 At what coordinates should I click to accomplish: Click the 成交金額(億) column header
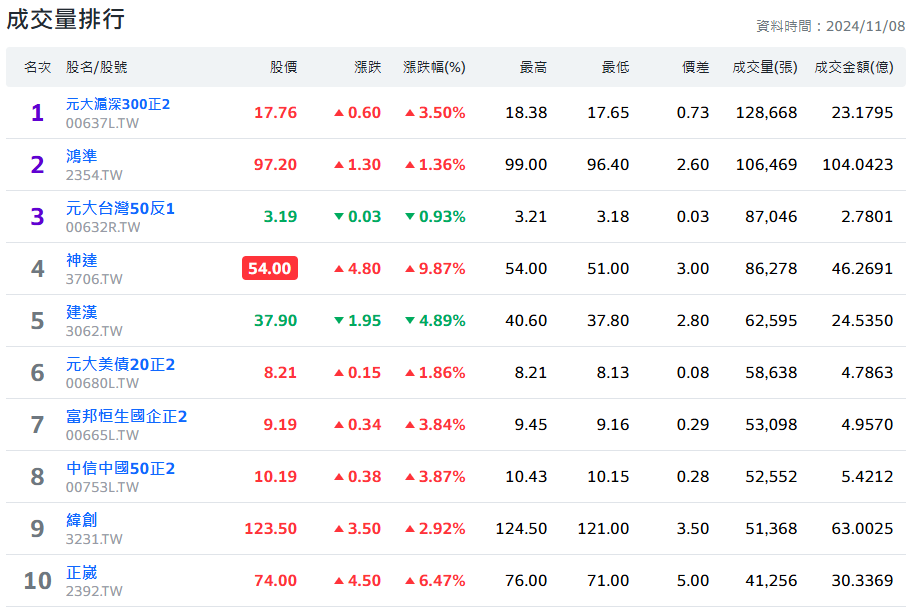[x=854, y=68]
